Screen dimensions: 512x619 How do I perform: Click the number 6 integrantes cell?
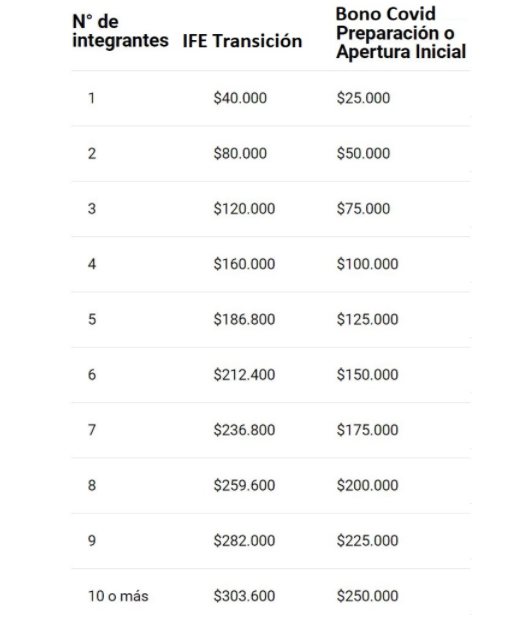coord(92,375)
